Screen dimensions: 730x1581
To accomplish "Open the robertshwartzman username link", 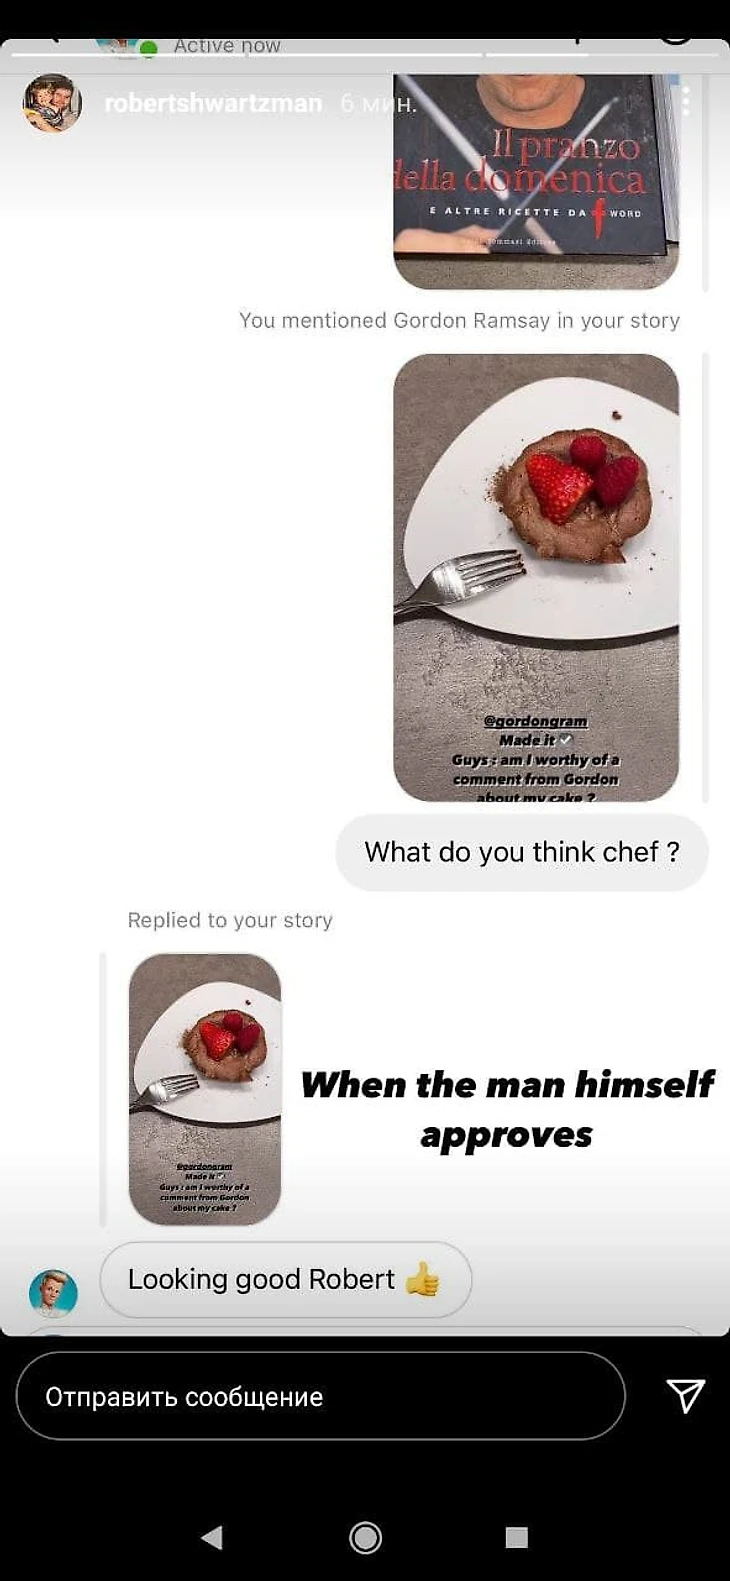I will click(213, 103).
